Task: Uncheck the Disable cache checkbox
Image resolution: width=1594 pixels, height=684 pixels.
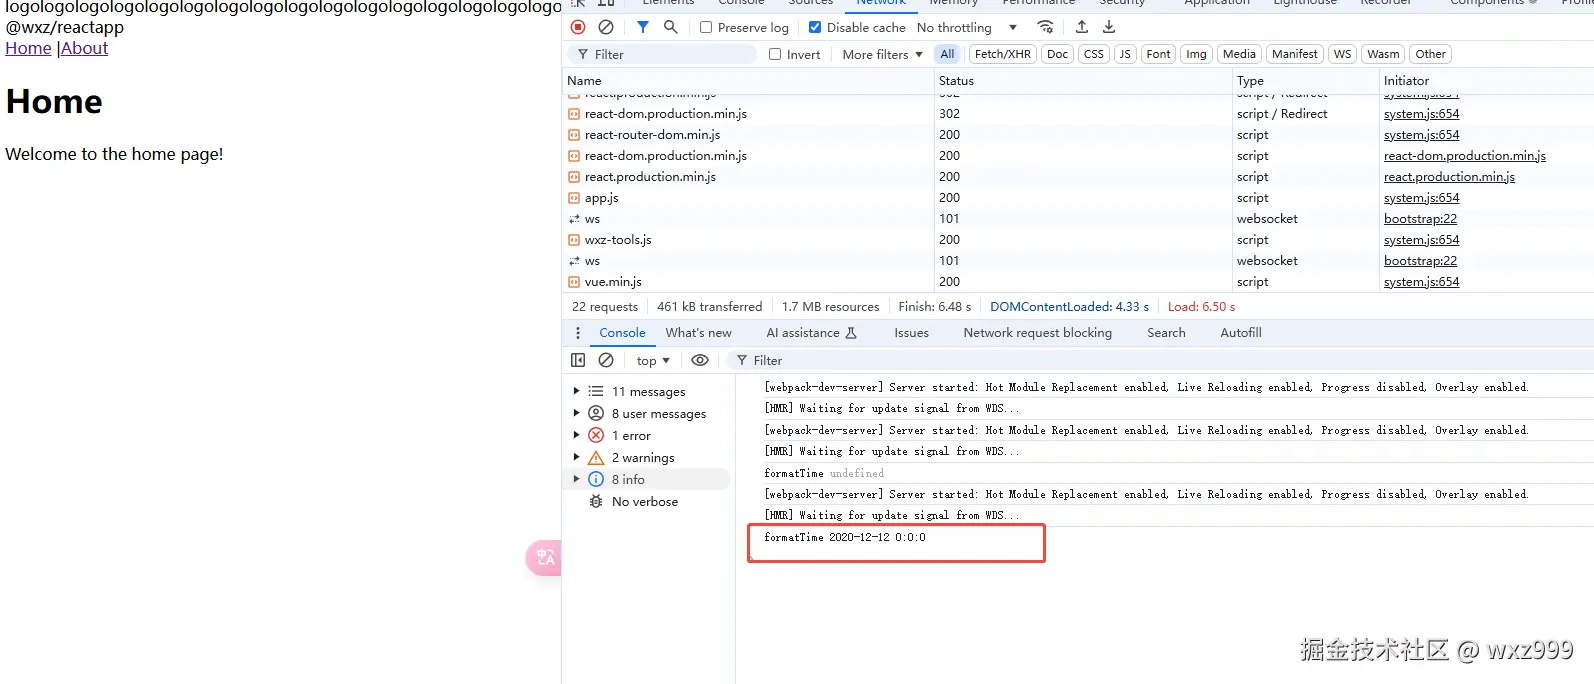Action: tap(815, 28)
